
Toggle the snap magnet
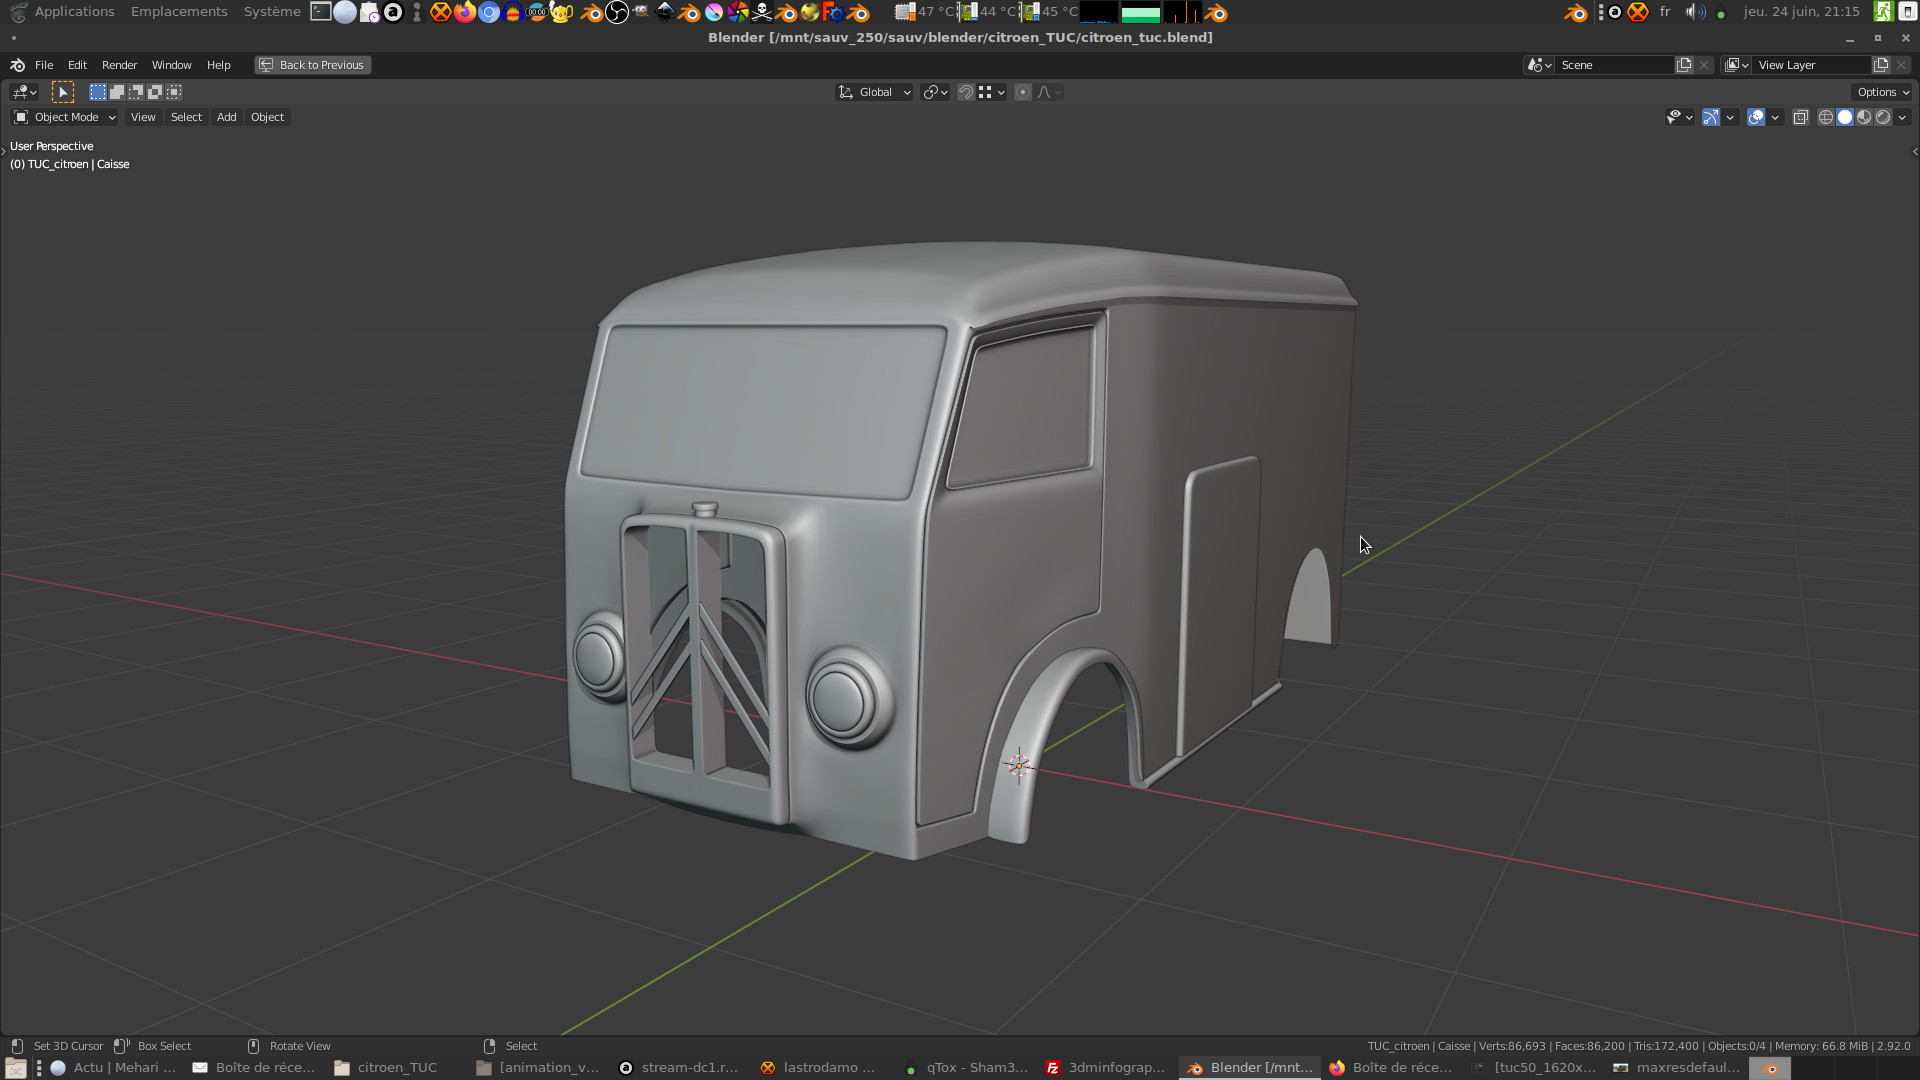966,92
